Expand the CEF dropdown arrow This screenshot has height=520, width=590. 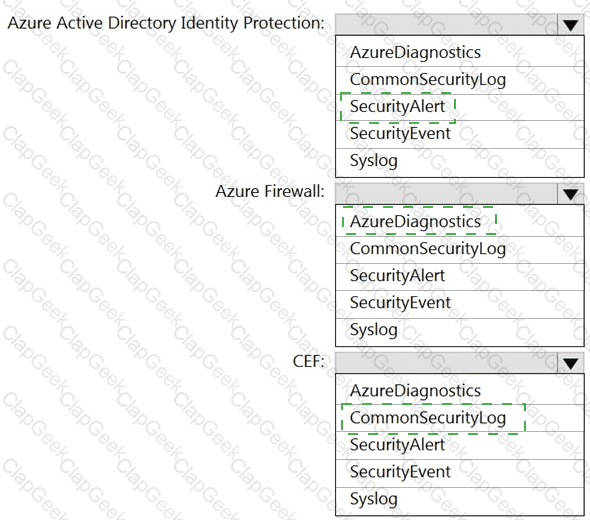click(570, 363)
